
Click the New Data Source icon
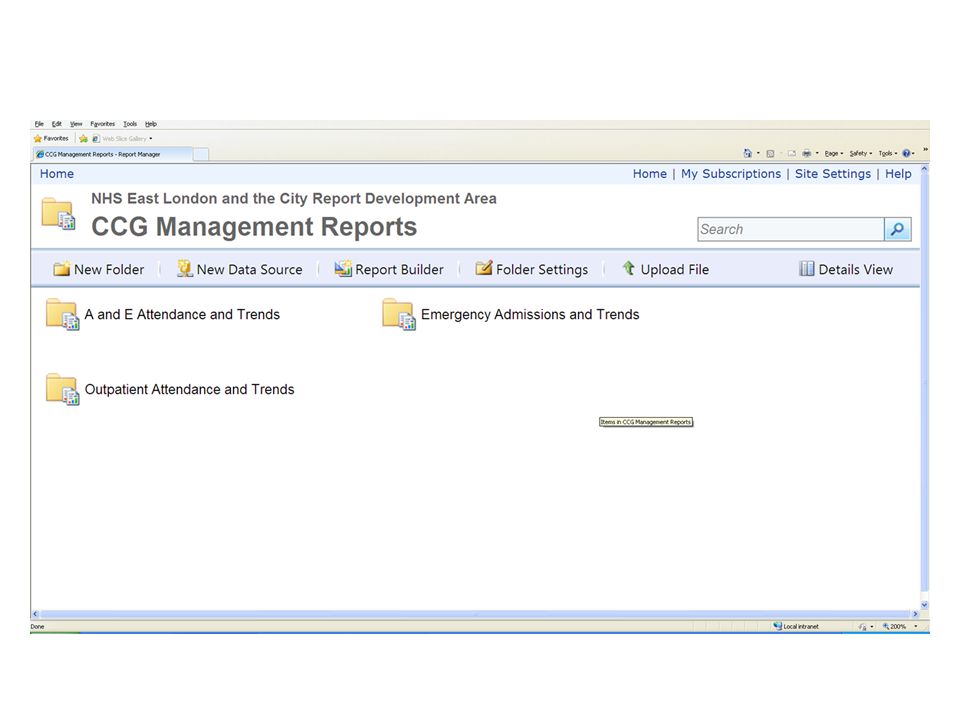[x=184, y=268]
